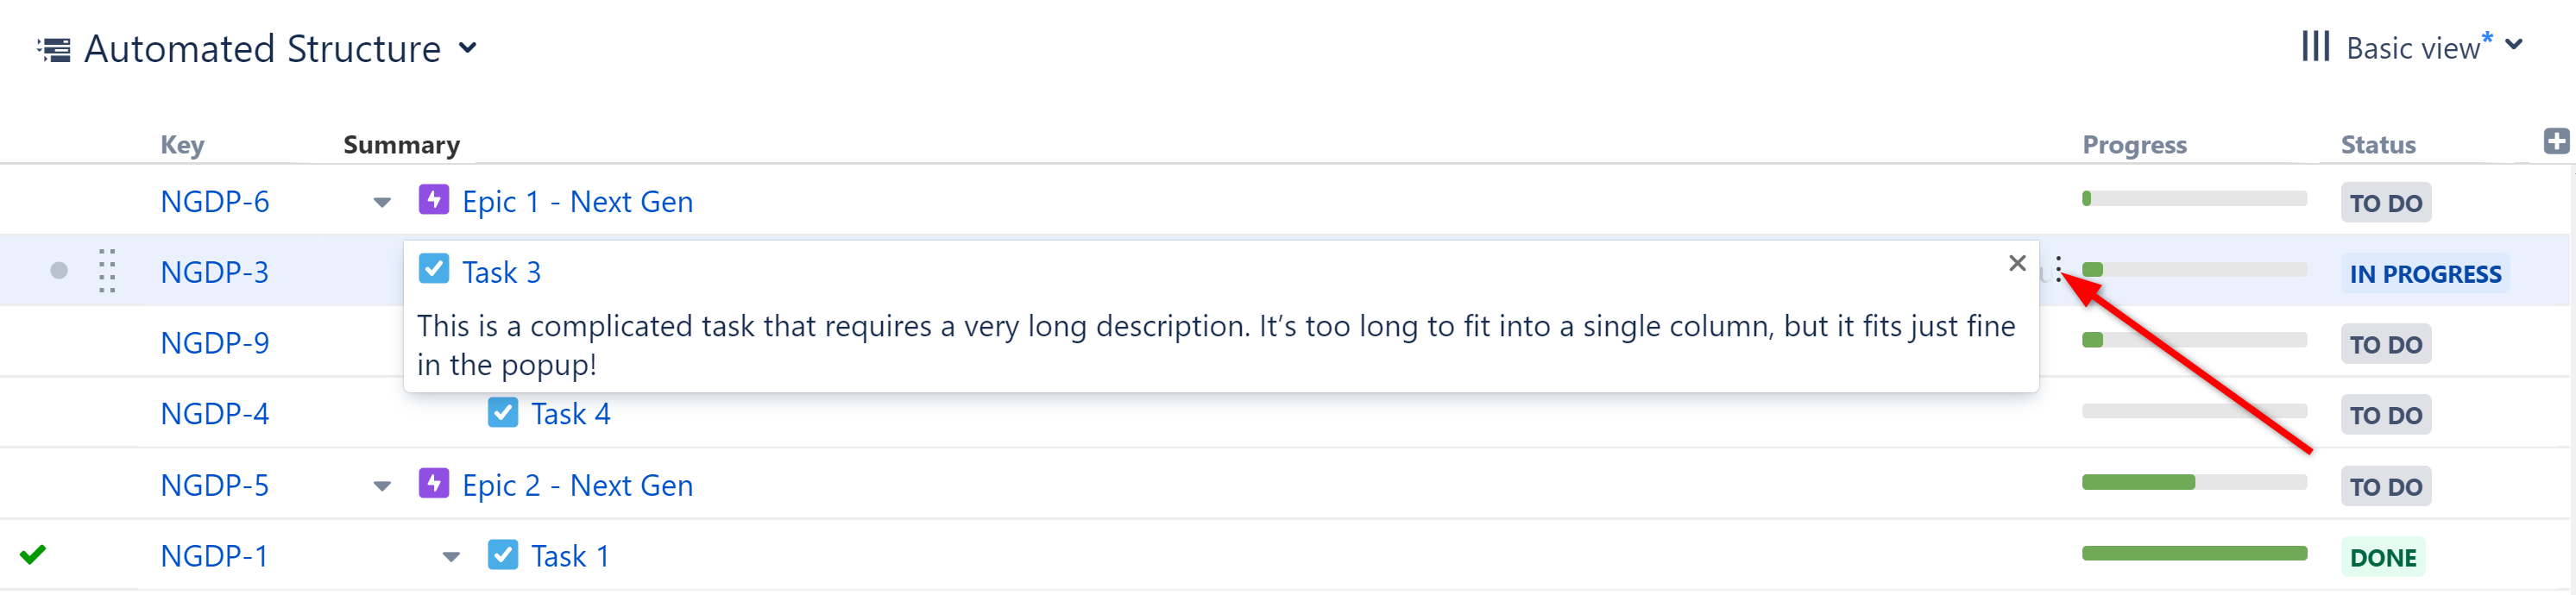Click the add column plus icon
Screen dimensions: 2576x595
(2556, 142)
